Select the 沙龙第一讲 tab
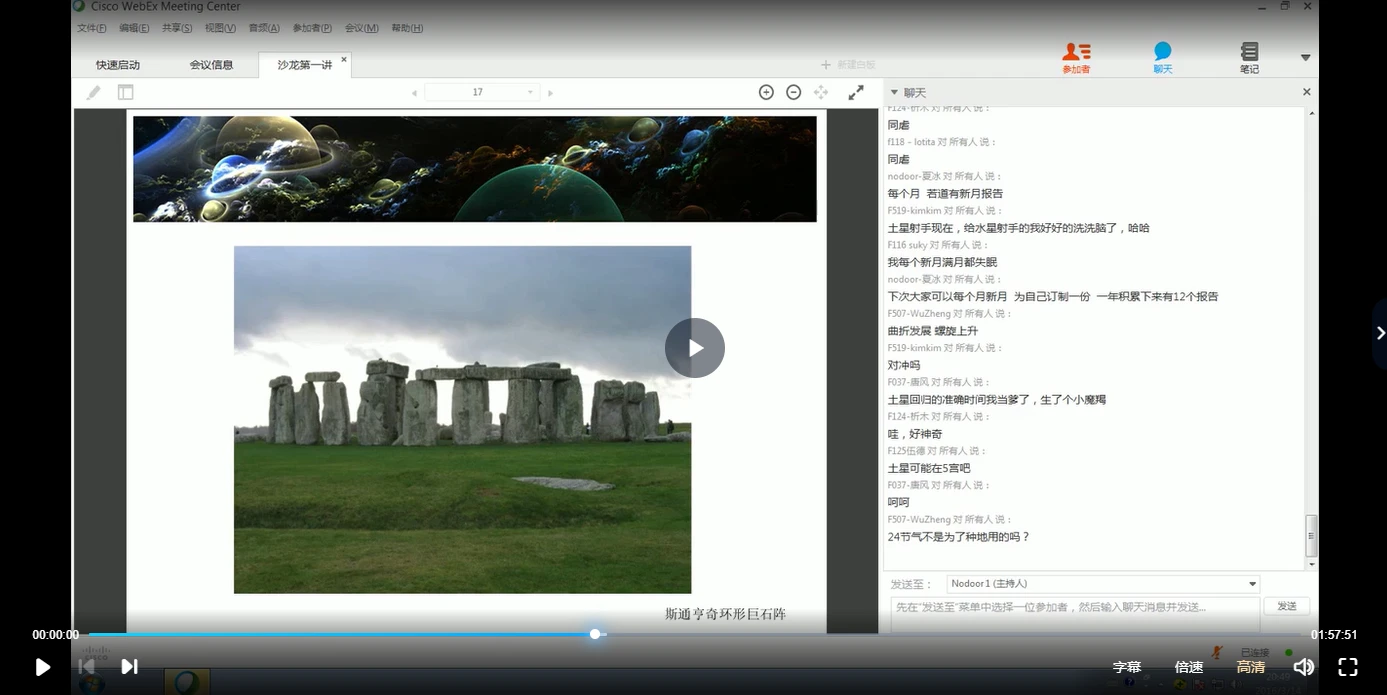Image resolution: width=1387 pixels, height=695 pixels. (x=304, y=65)
